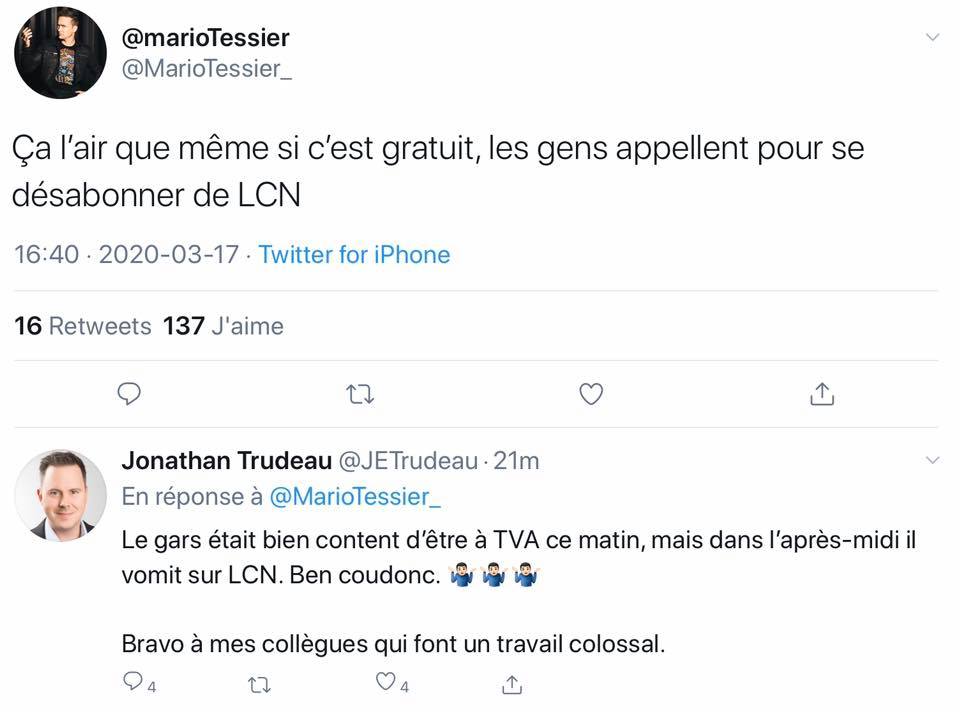Reply to Mario Tessier's main tweet
The width and height of the screenshot is (960, 712).
point(129,394)
